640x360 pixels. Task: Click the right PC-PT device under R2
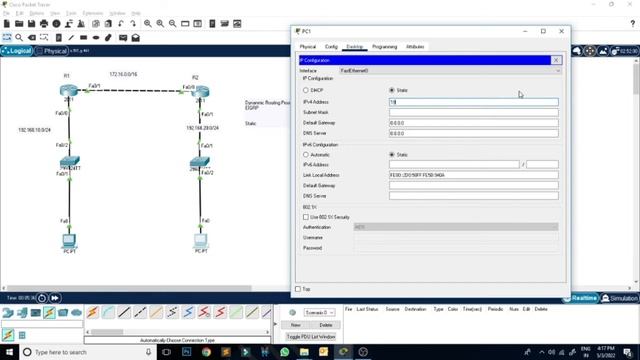tap(200, 240)
